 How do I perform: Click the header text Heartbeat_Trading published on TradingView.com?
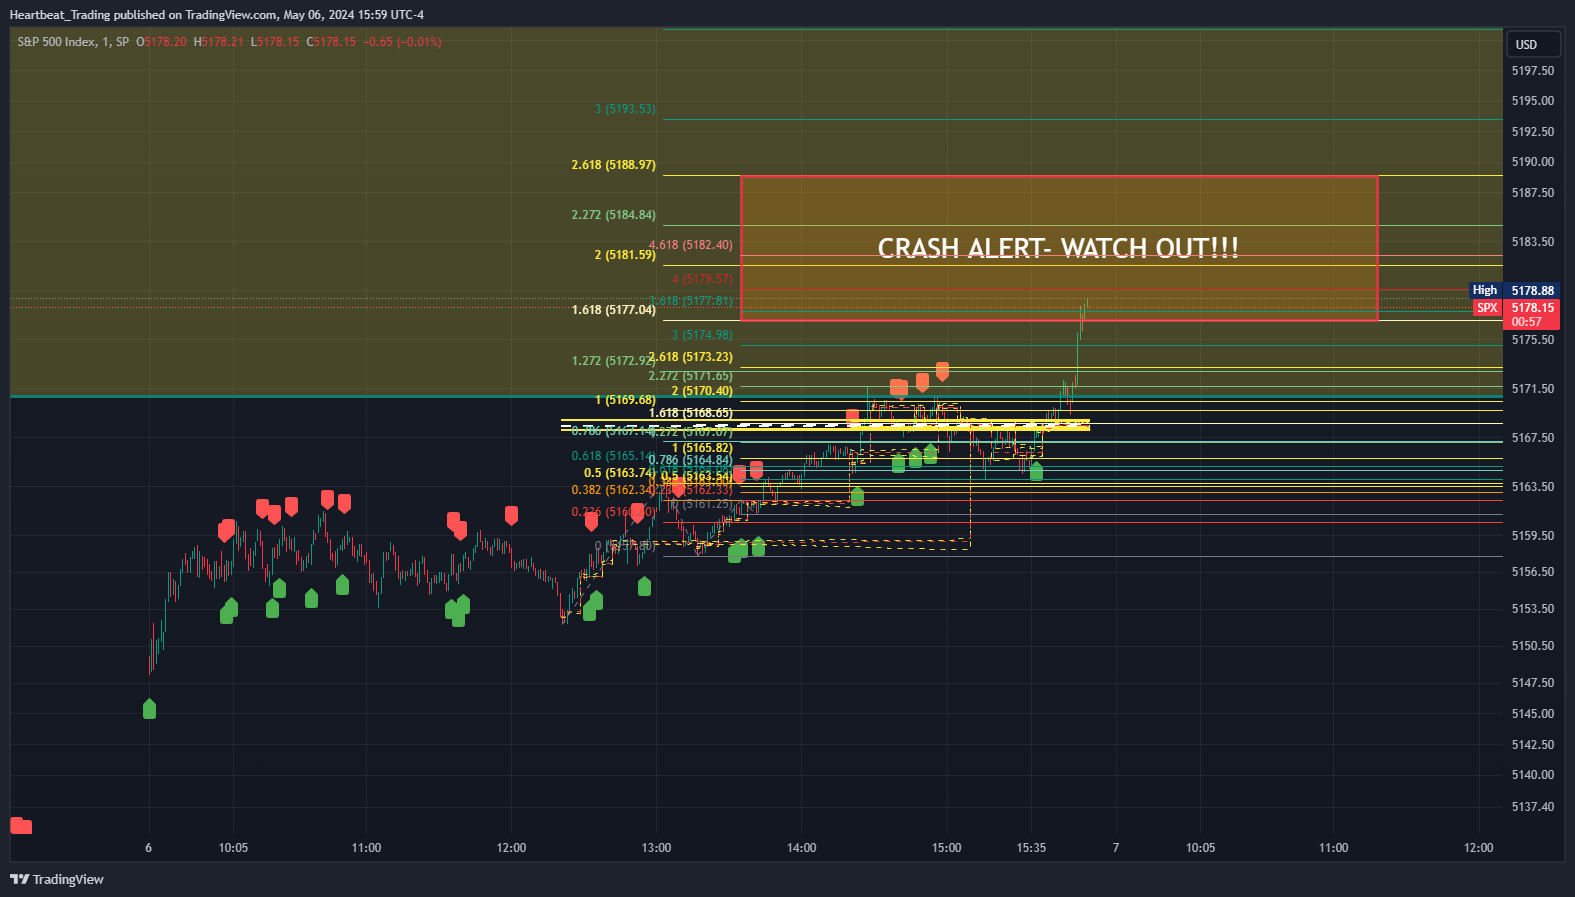point(143,15)
